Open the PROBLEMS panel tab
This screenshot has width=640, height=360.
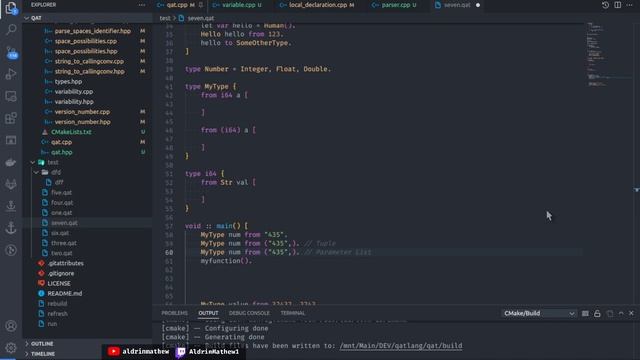pos(175,313)
